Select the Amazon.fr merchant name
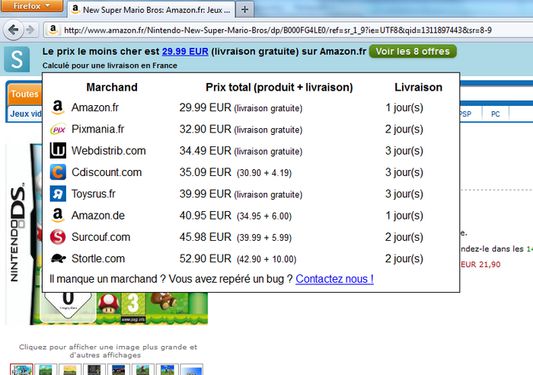Screen dimensions: 533x375 click(x=95, y=107)
